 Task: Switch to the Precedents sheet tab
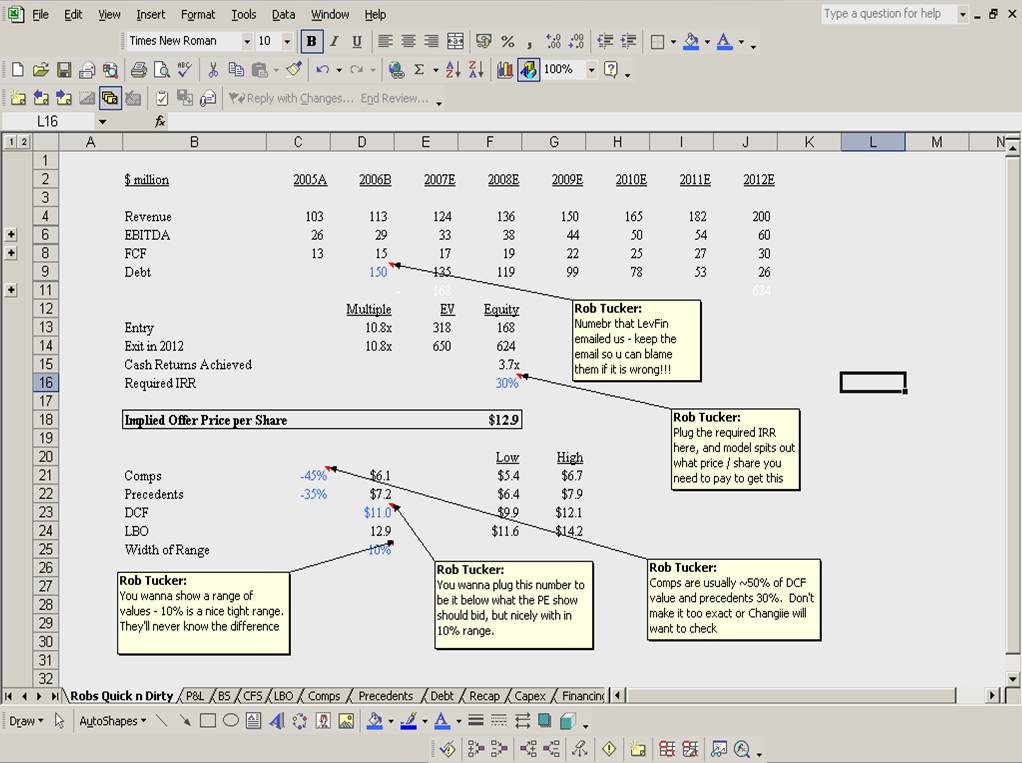(385, 696)
